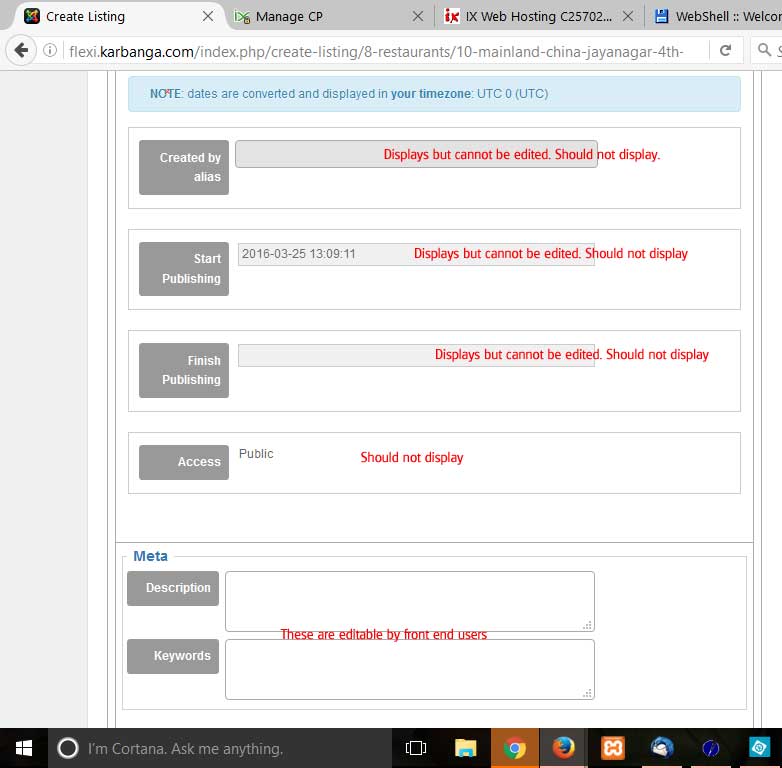Open the WebShell browser tab
The width and height of the screenshot is (782, 768).
pyautogui.click(x=715, y=16)
